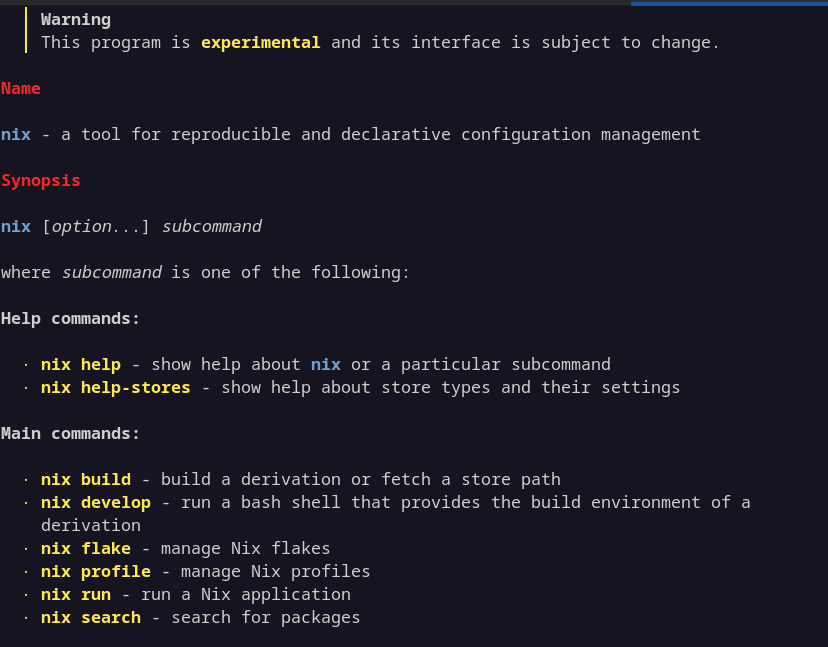Click the "[option...]" text in the synopsis
The width and height of the screenshot is (828, 647).
95,227
